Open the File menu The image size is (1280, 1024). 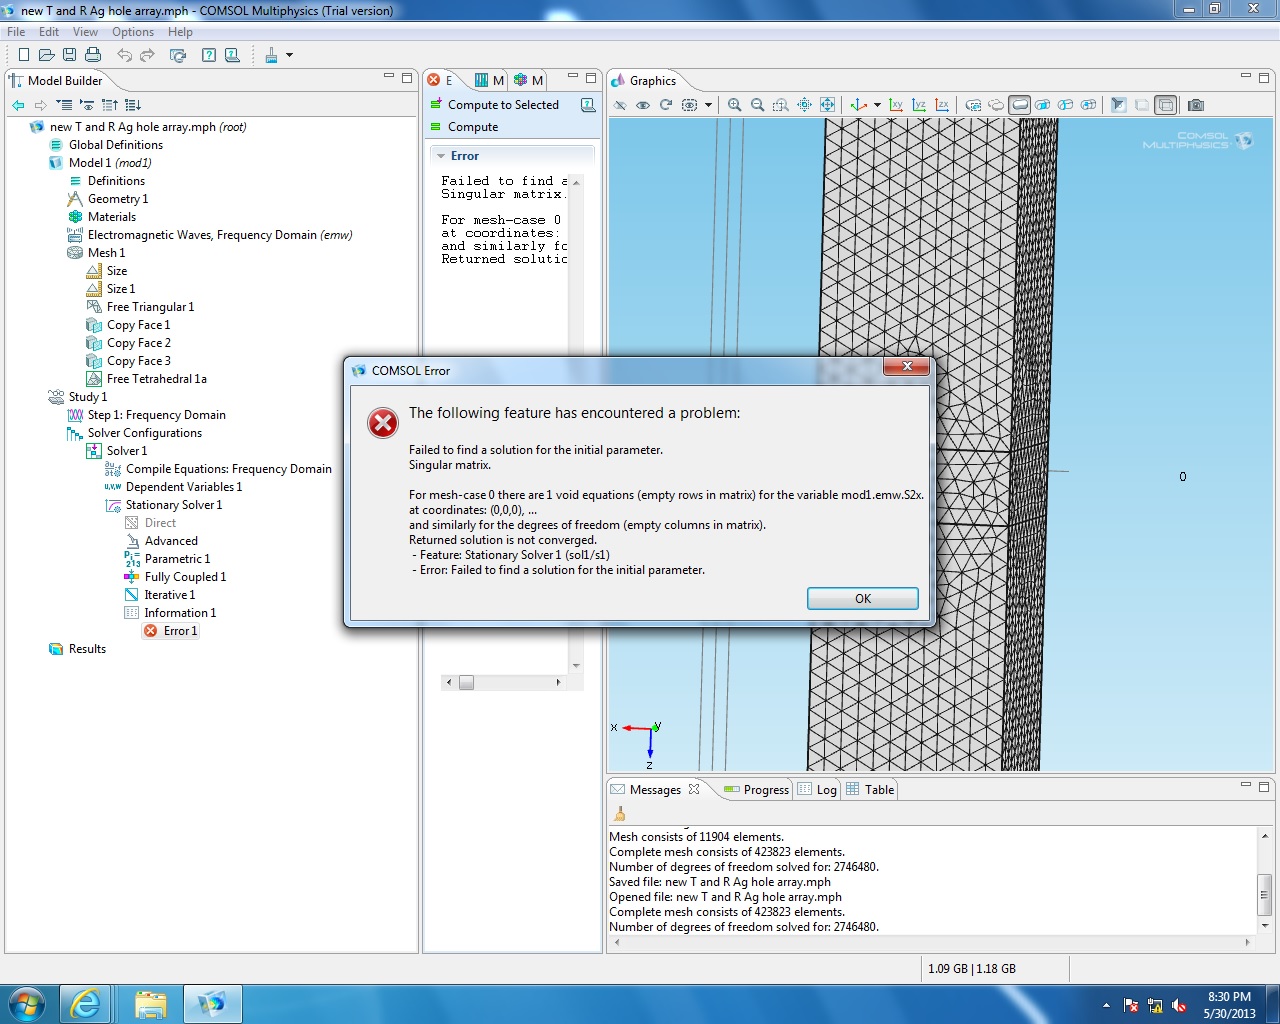coord(16,32)
